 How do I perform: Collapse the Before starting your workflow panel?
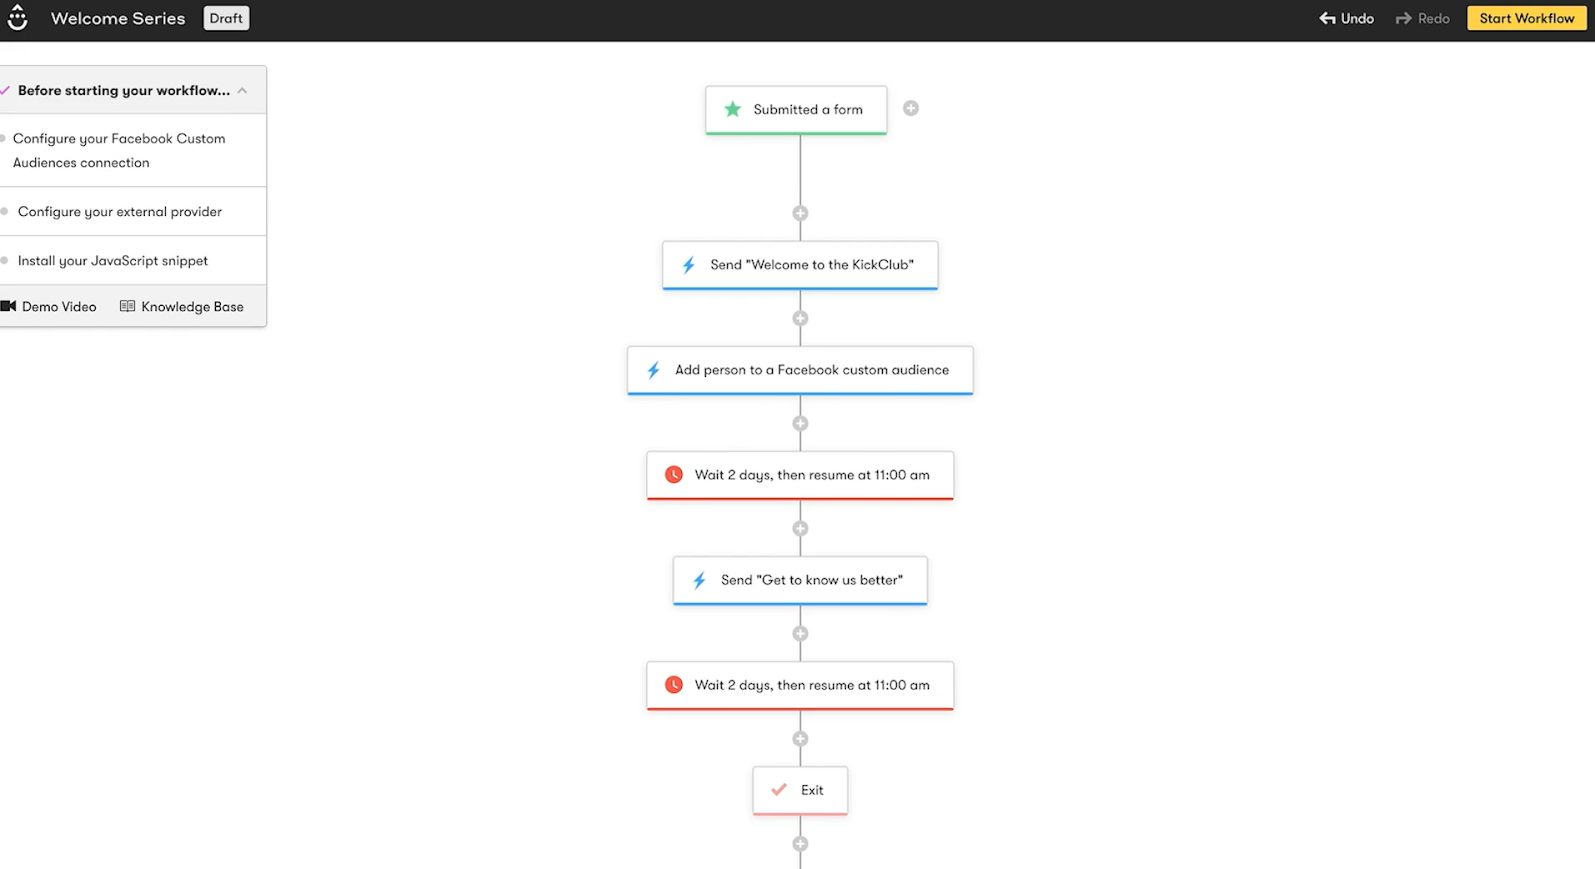click(243, 89)
